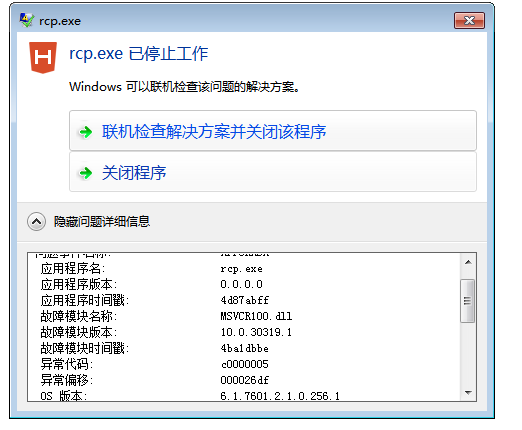Close the rcp.exe error dialog
The width and height of the screenshot is (522, 430).
469,21
